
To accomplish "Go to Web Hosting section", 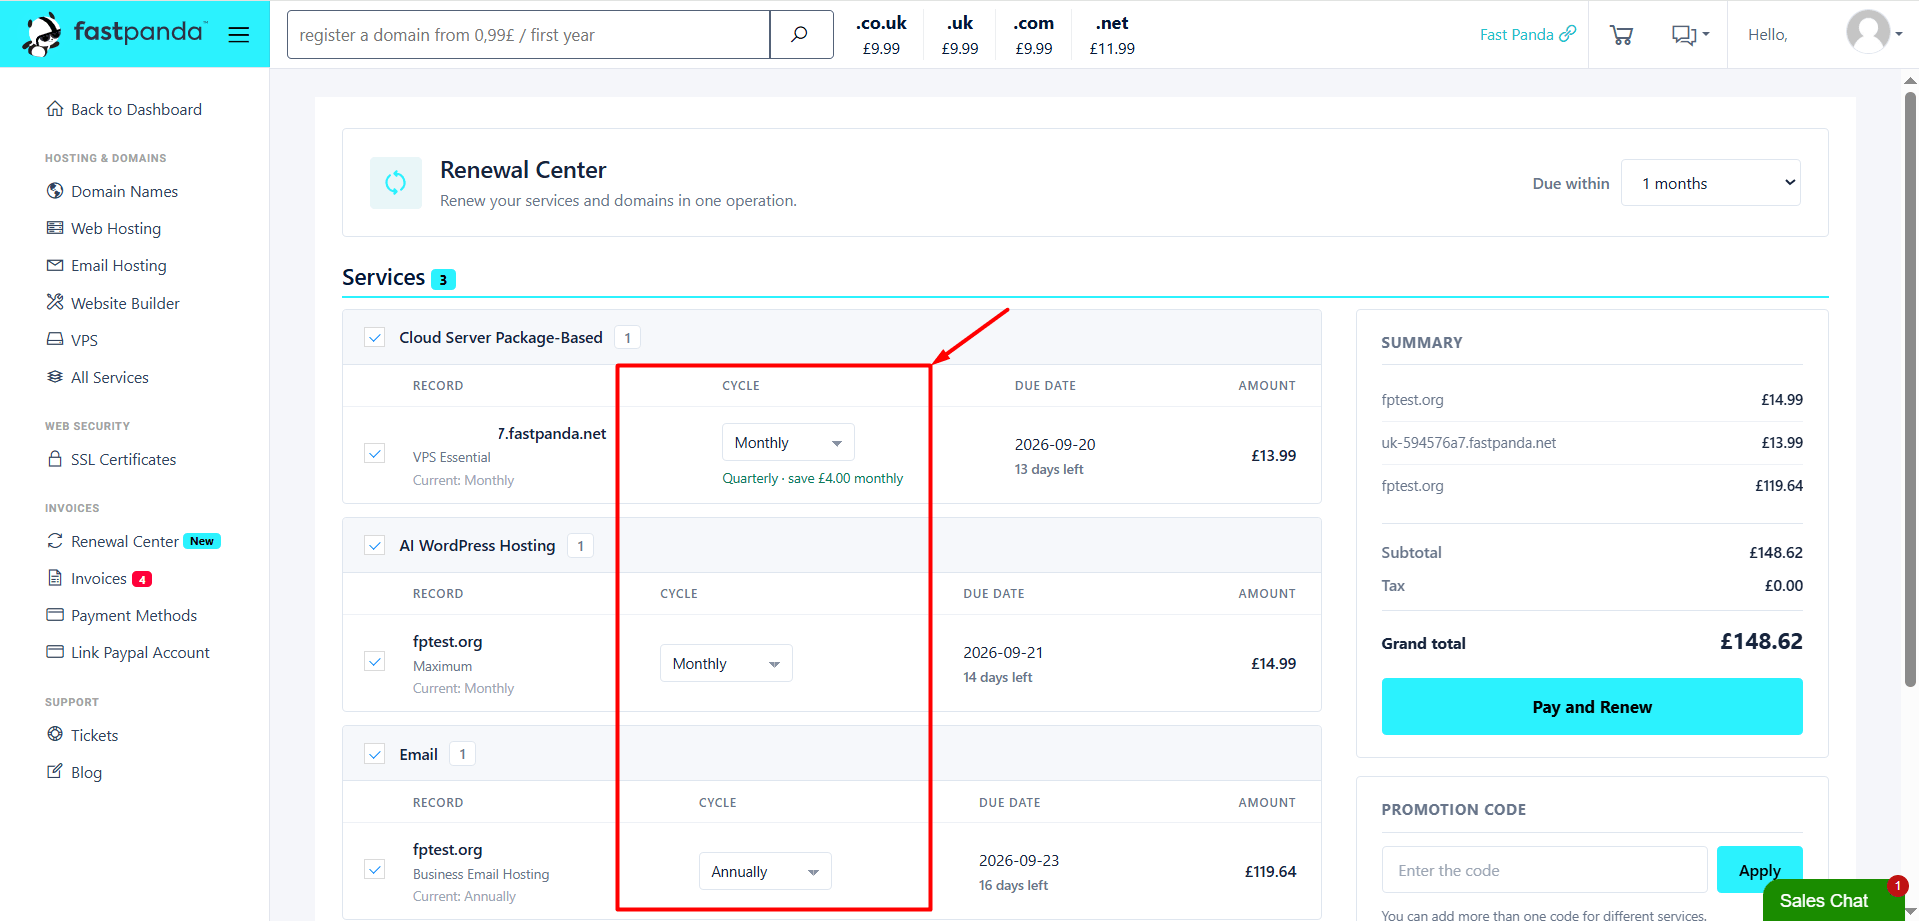I will click(x=116, y=228).
